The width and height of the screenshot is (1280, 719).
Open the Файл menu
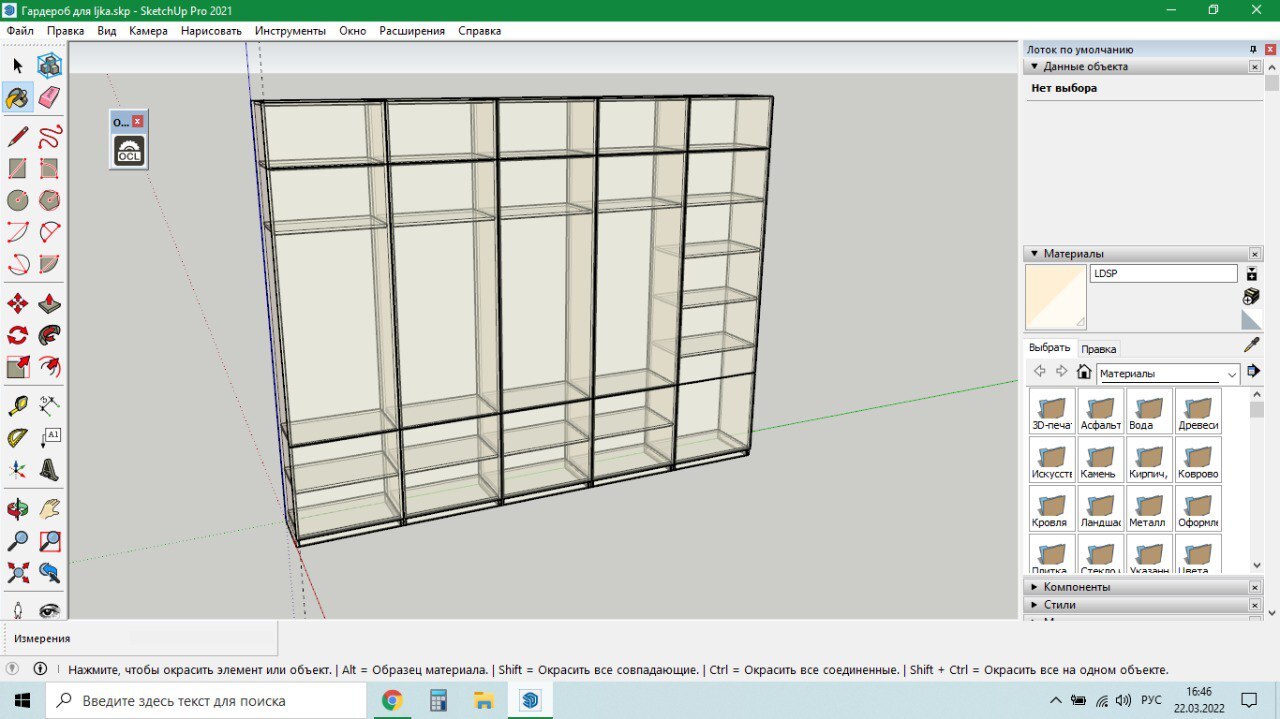[20, 31]
